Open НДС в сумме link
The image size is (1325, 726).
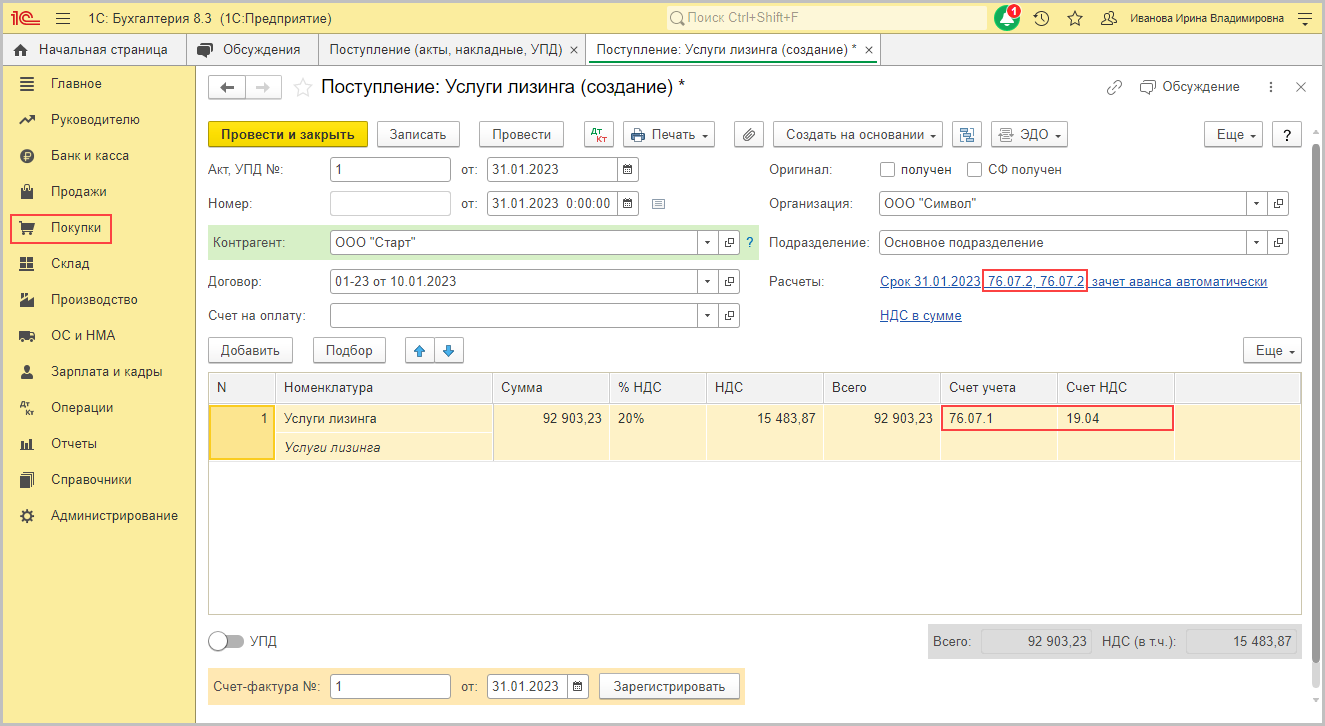[x=920, y=315]
